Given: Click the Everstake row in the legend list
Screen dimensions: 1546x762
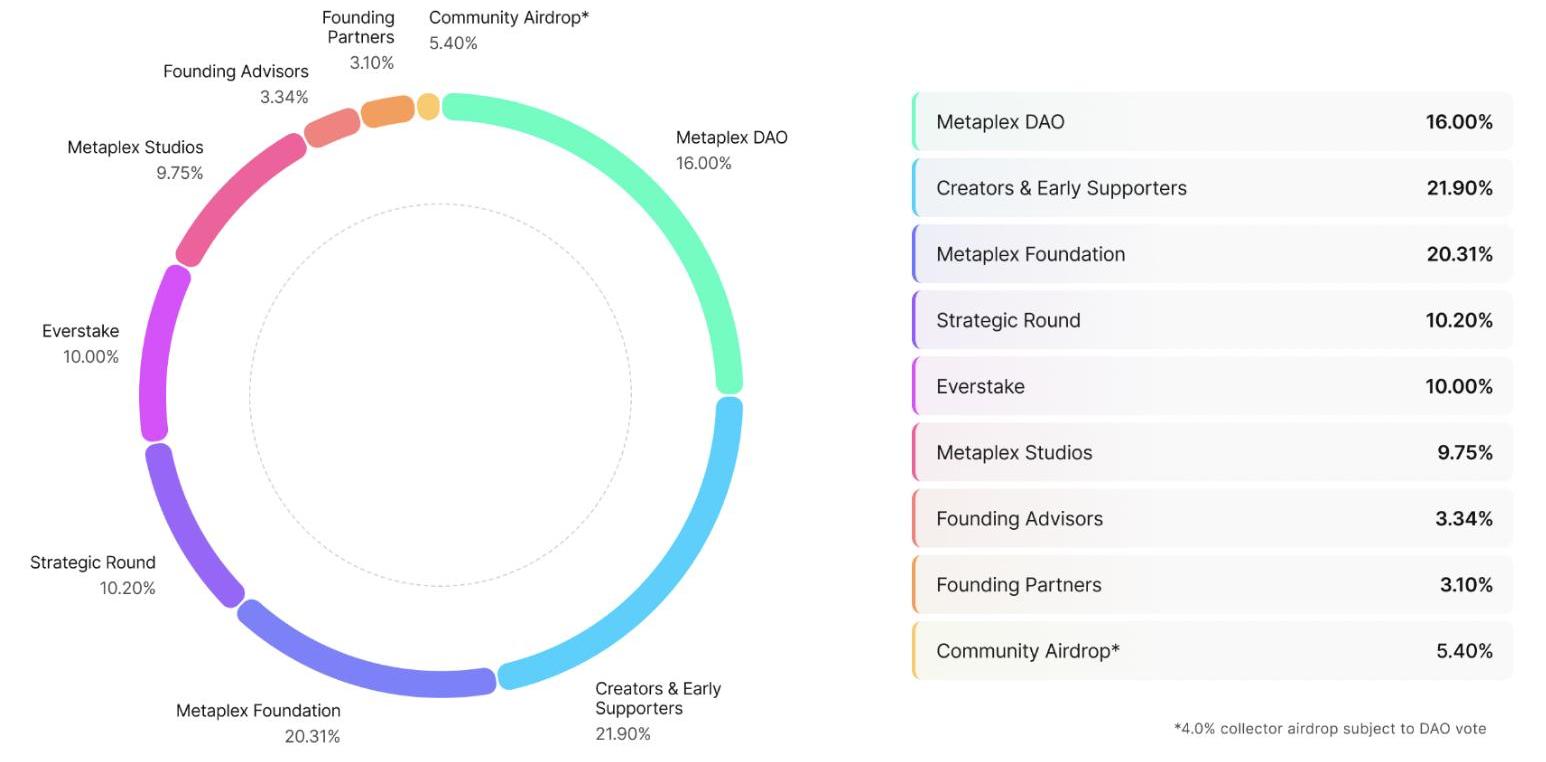Looking at the screenshot, I should pos(1212,386).
